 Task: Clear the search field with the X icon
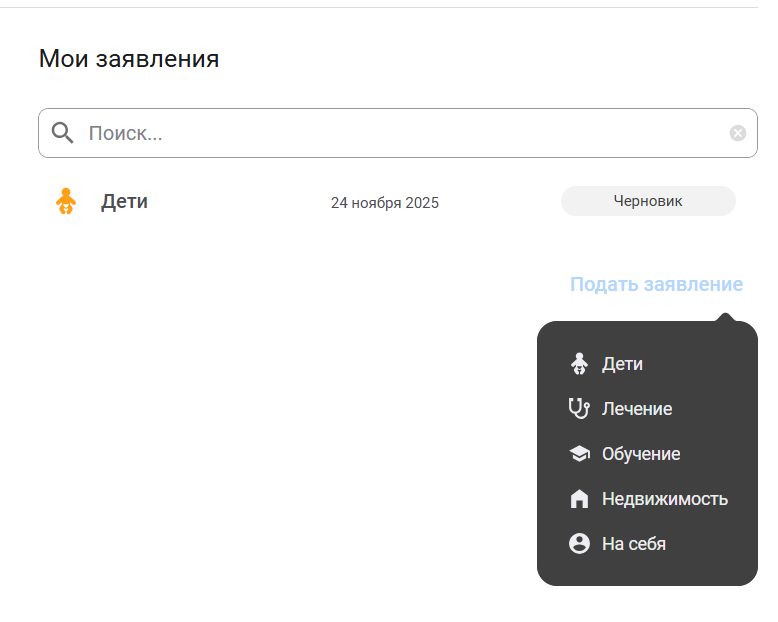point(737,133)
